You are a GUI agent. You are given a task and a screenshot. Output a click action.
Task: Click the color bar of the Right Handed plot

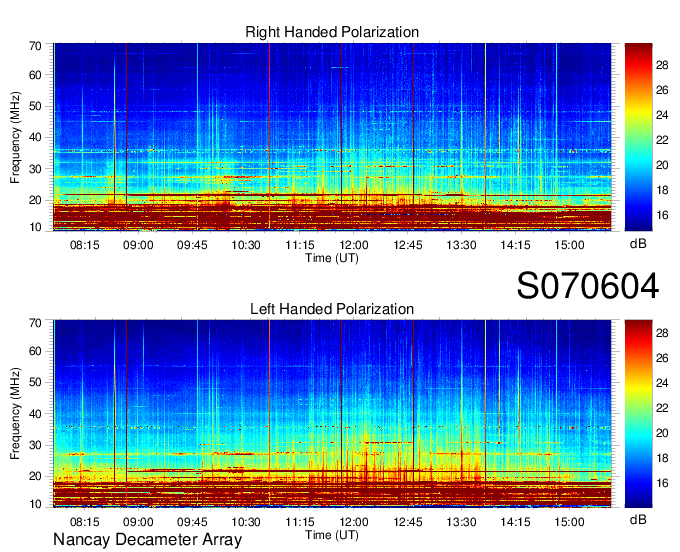638,137
